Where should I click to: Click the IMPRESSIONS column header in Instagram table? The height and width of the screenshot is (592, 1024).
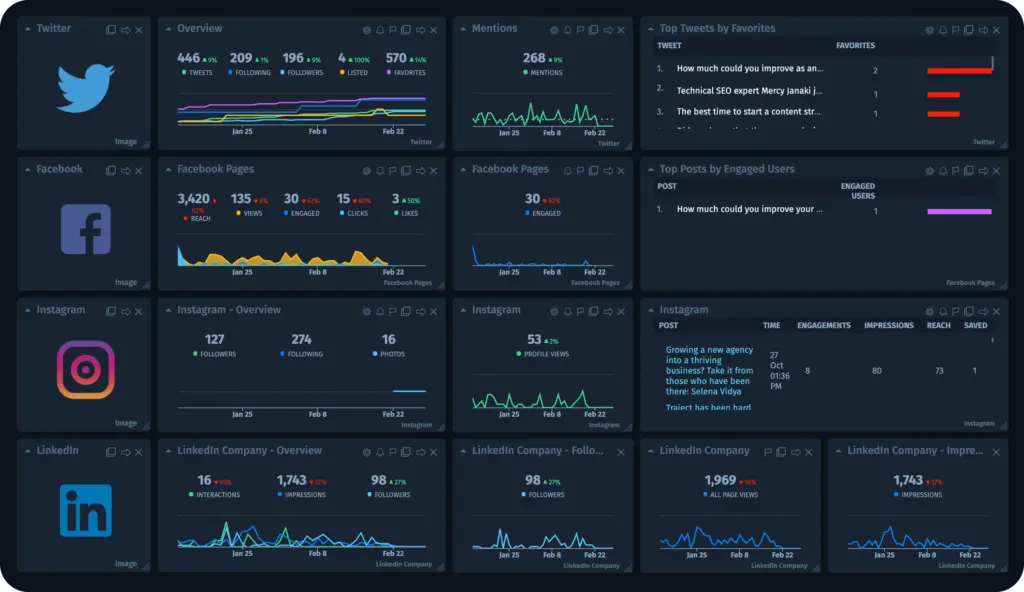(x=888, y=326)
